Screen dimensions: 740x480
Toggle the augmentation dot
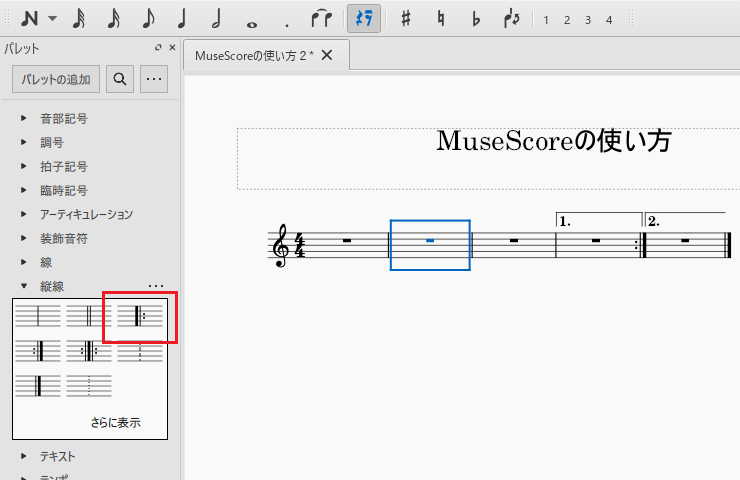coord(286,25)
